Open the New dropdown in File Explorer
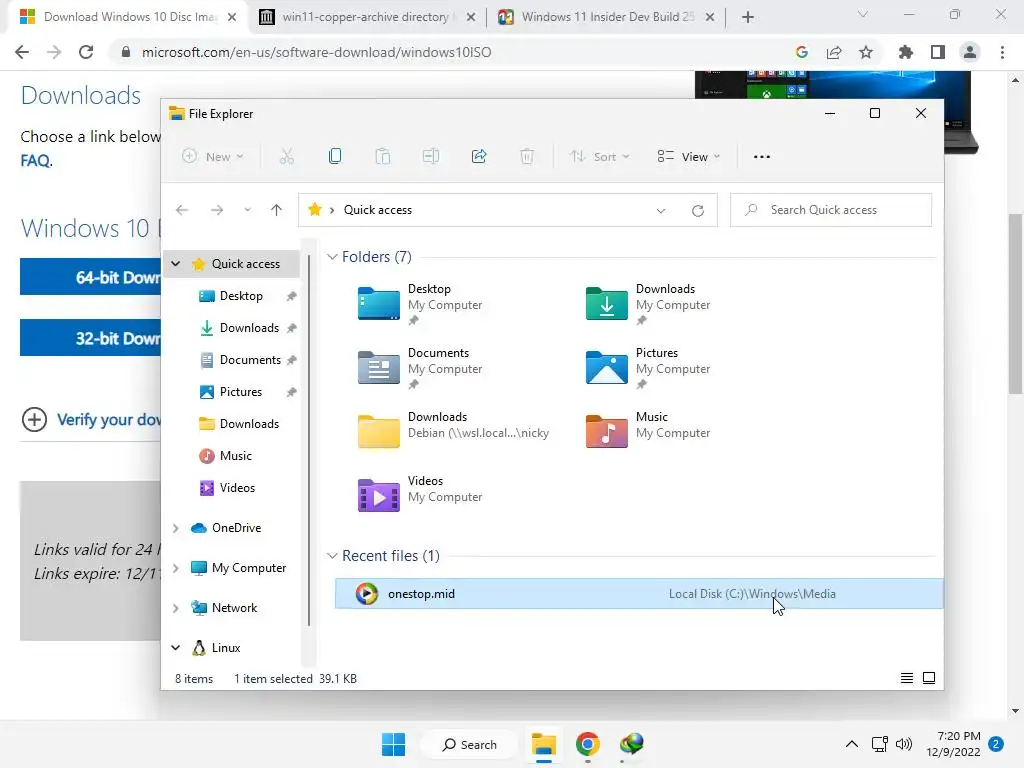The width and height of the screenshot is (1024, 768). pyautogui.click(x=213, y=157)
